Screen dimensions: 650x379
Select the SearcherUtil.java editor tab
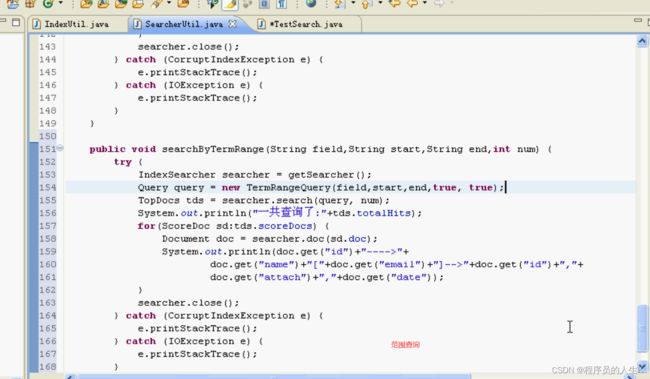coord(184,24)
